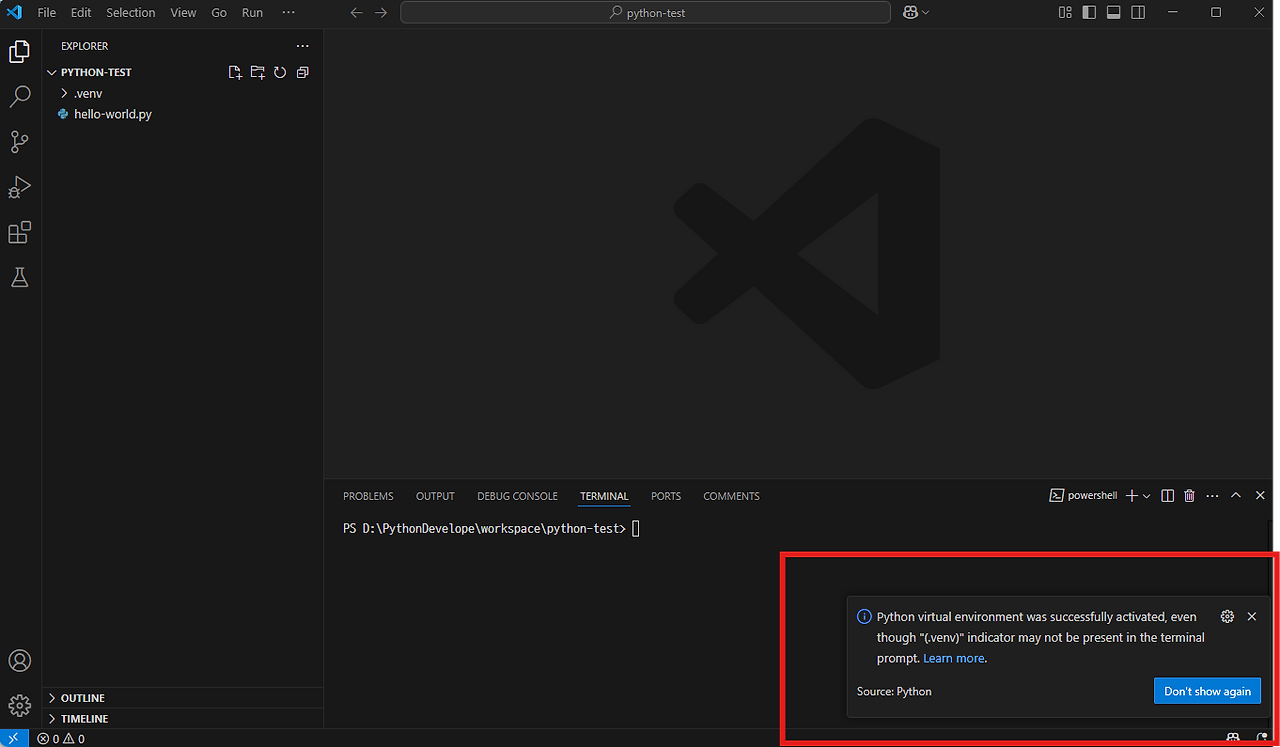This screenshot has height=747, width=1280.
Task: Open the Accounts menu in activity bar
Action: 19,661
